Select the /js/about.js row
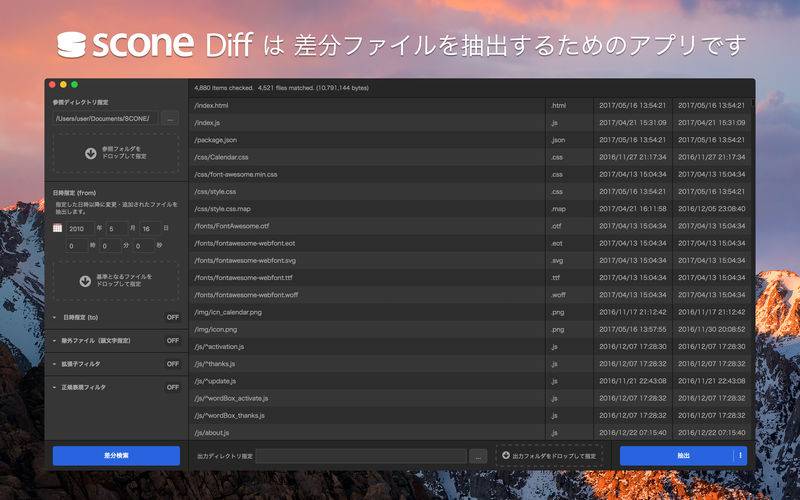 click(471, 432)
